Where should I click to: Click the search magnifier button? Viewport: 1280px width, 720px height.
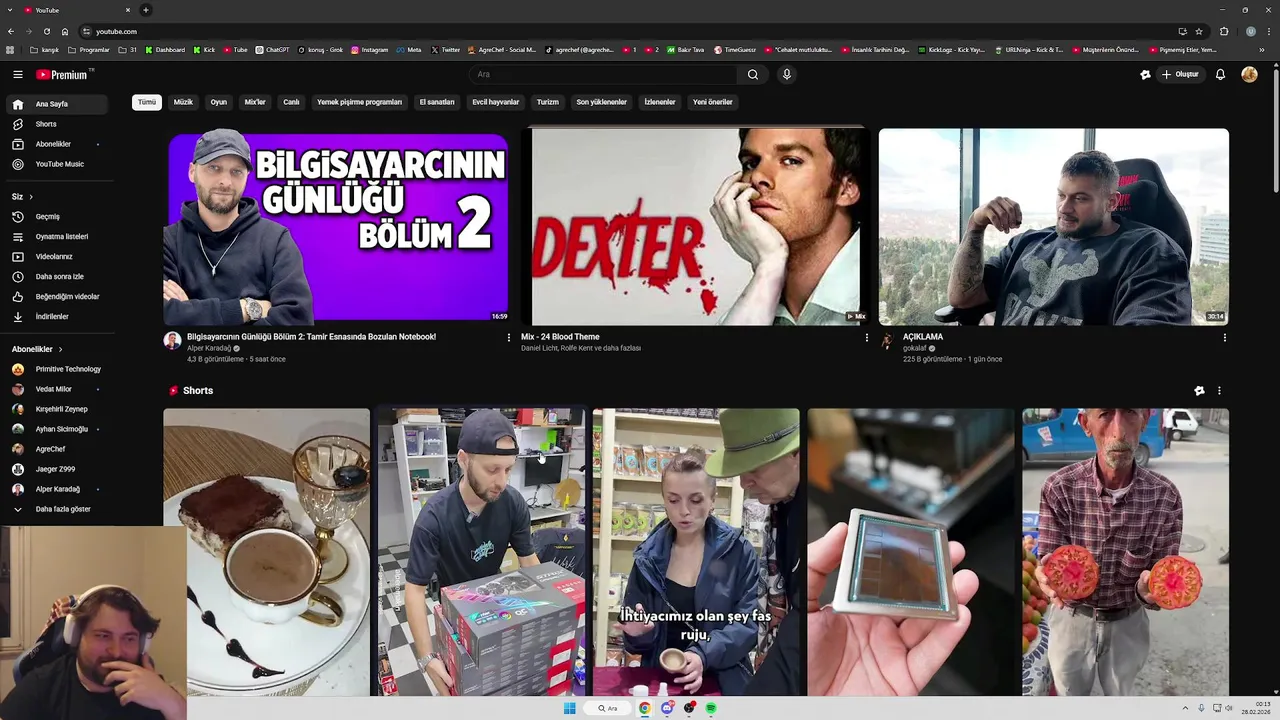pyautogui.click(x=753, y=74)
